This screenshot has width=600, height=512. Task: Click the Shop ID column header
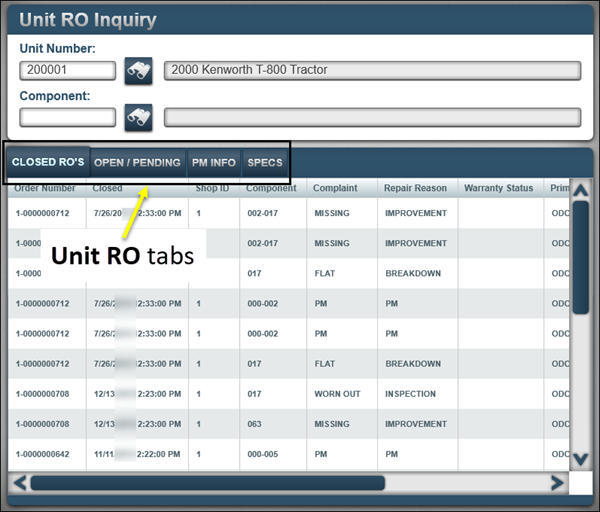[211, 188]
